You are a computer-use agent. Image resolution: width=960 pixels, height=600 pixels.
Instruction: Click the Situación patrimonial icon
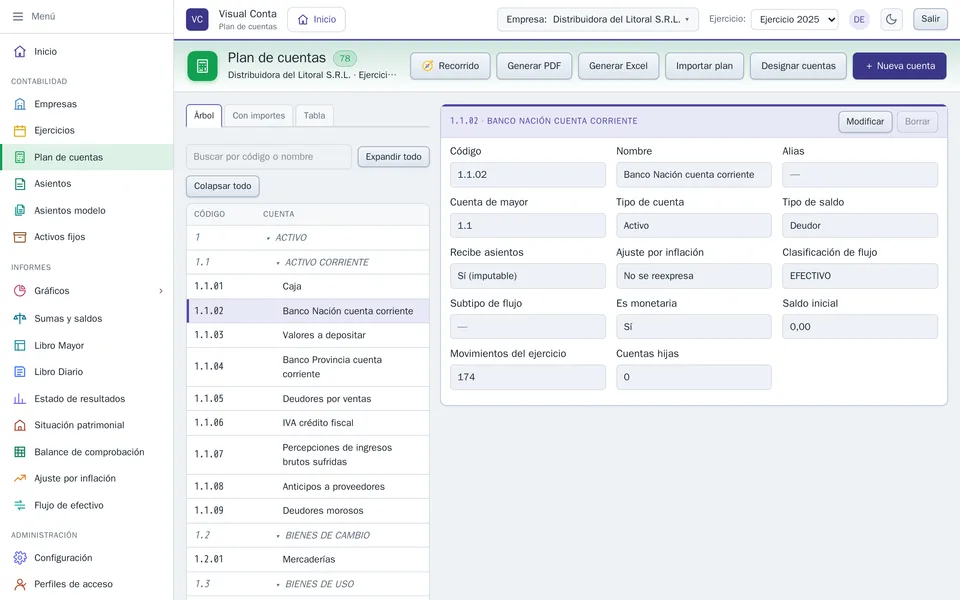[20, 425]
